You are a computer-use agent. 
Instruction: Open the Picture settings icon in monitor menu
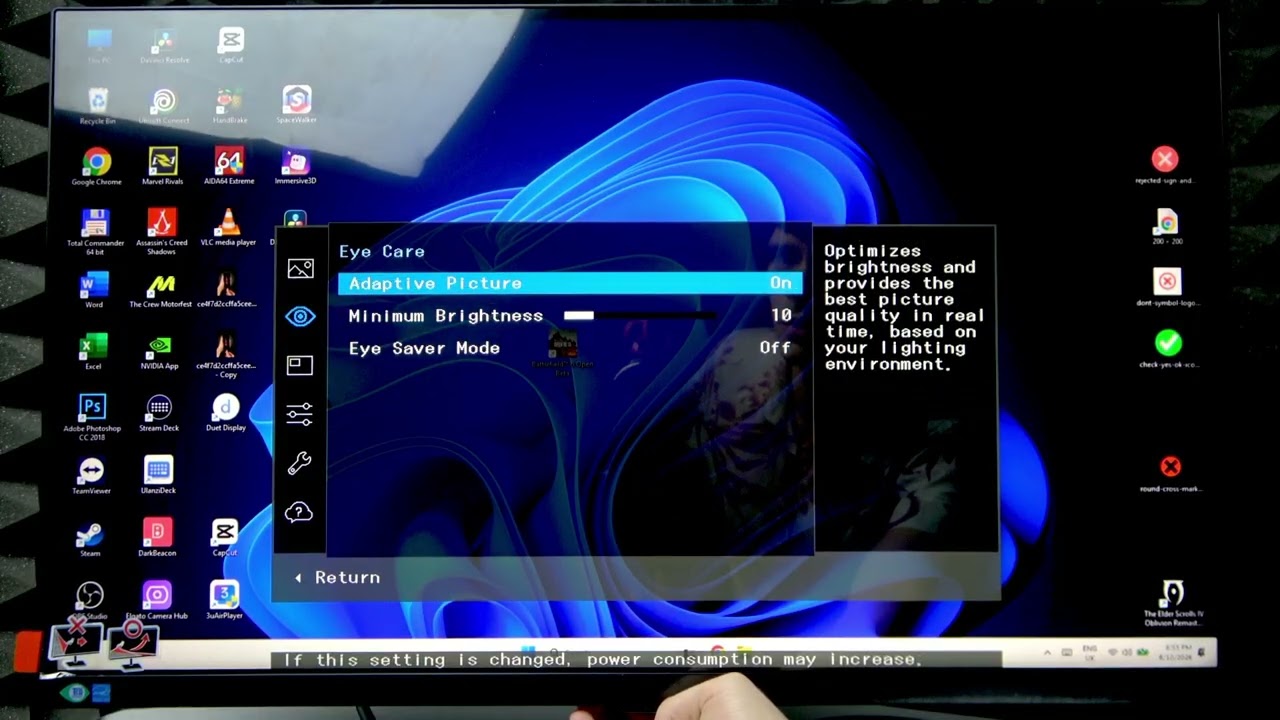click(x=300, y=268)
